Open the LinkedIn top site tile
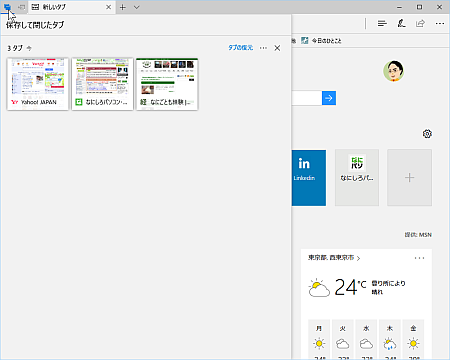The image size is (450, 360). pos(309,178)
